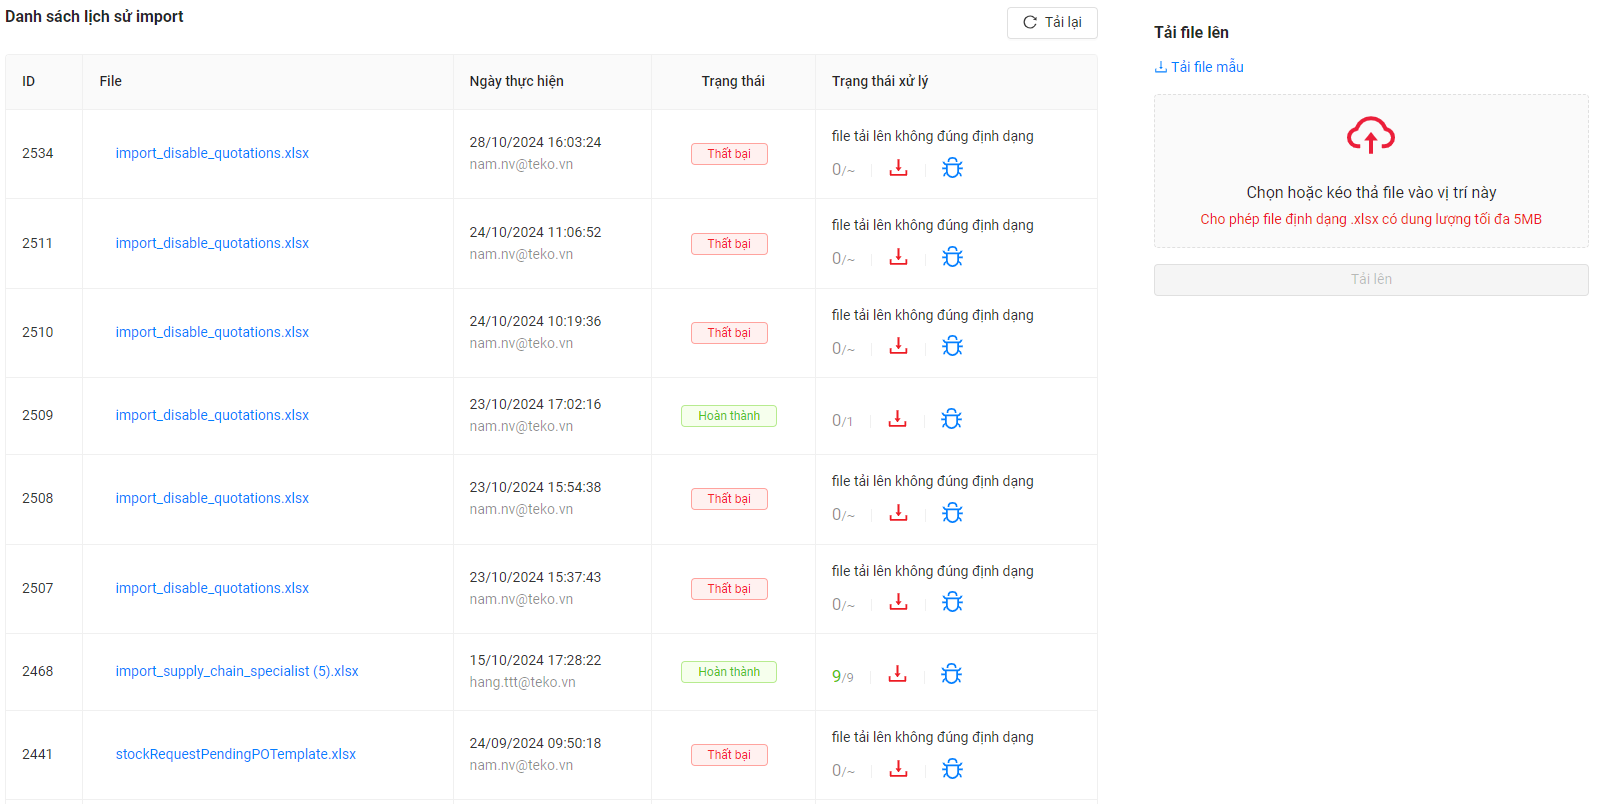Select the date 15/10/2024 17:28:22
This screenshot has width=1611, height=804.
pyautogui.click(x=536, y=660)
